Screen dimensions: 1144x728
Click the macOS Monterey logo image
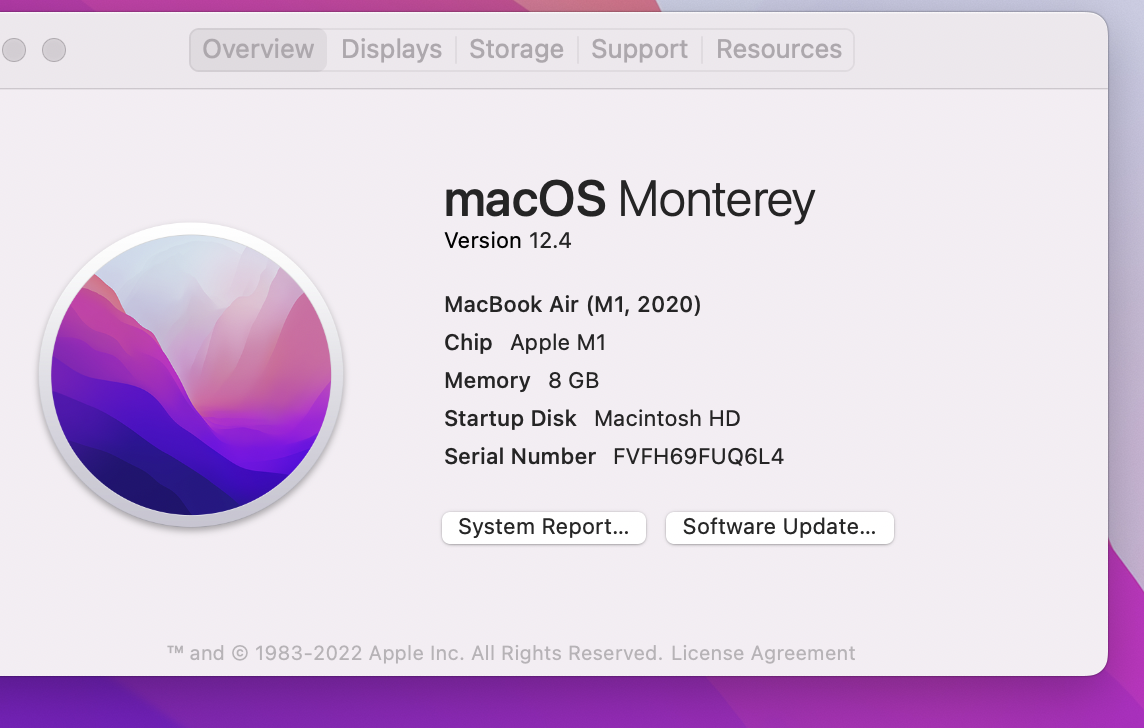(191, 374)
